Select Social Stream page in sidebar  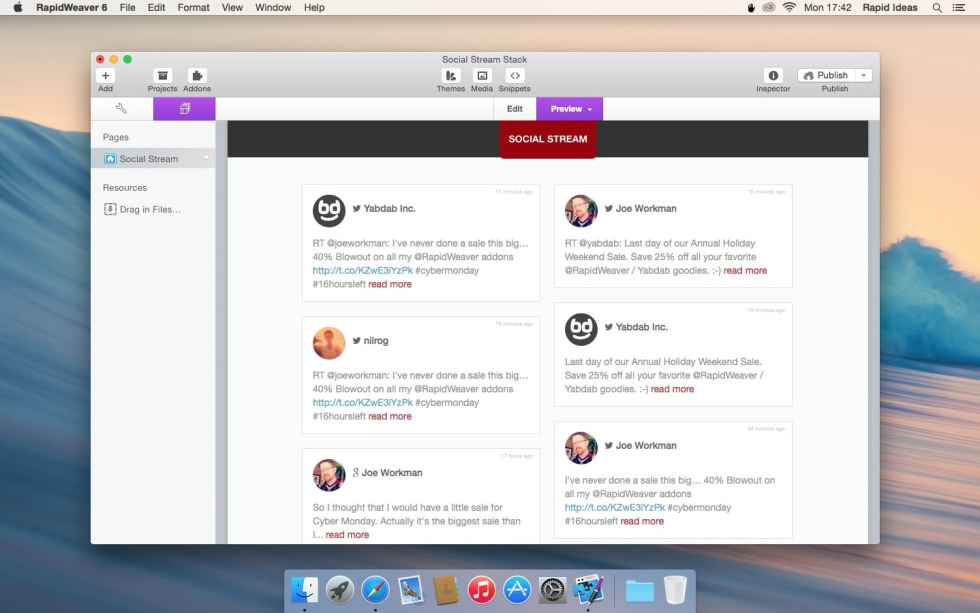pyautogui.click(x=152, y=159)
